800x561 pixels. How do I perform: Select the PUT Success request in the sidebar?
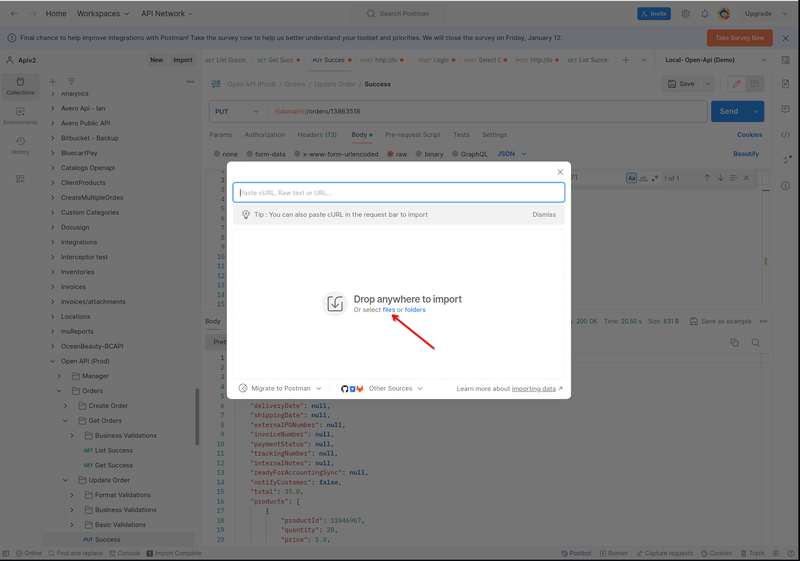102,539
